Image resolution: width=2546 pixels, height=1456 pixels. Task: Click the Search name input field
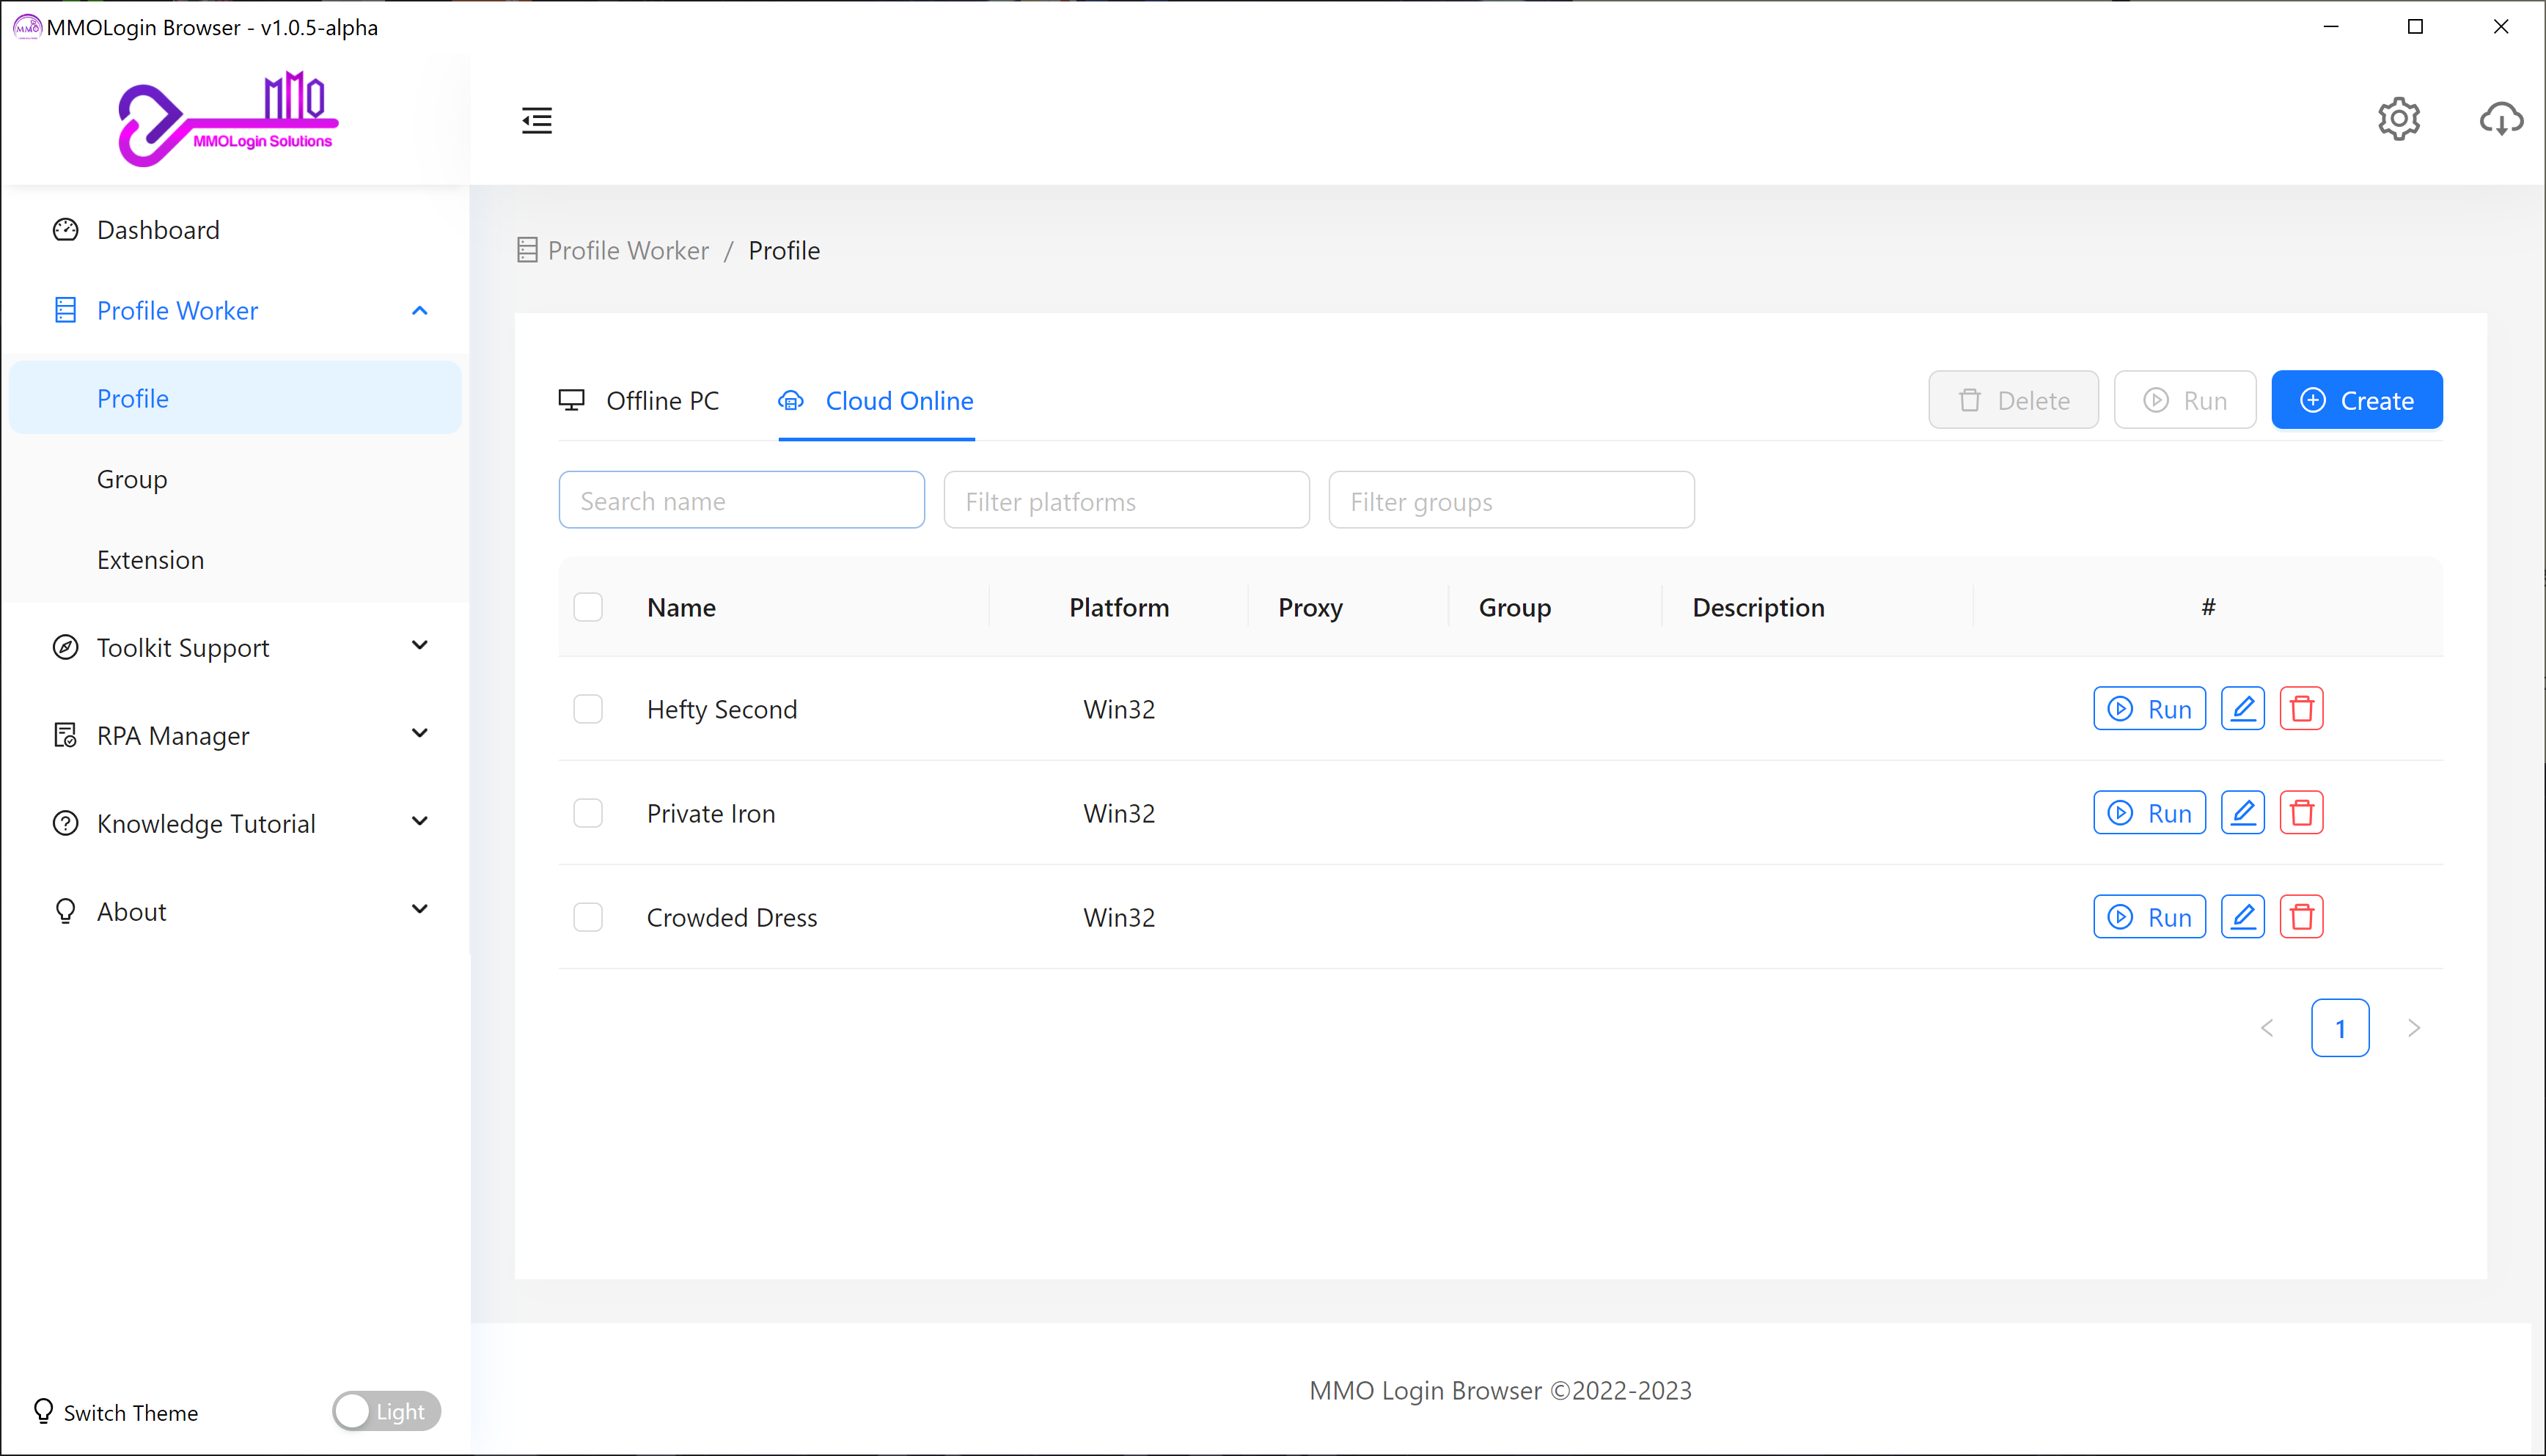741,501
